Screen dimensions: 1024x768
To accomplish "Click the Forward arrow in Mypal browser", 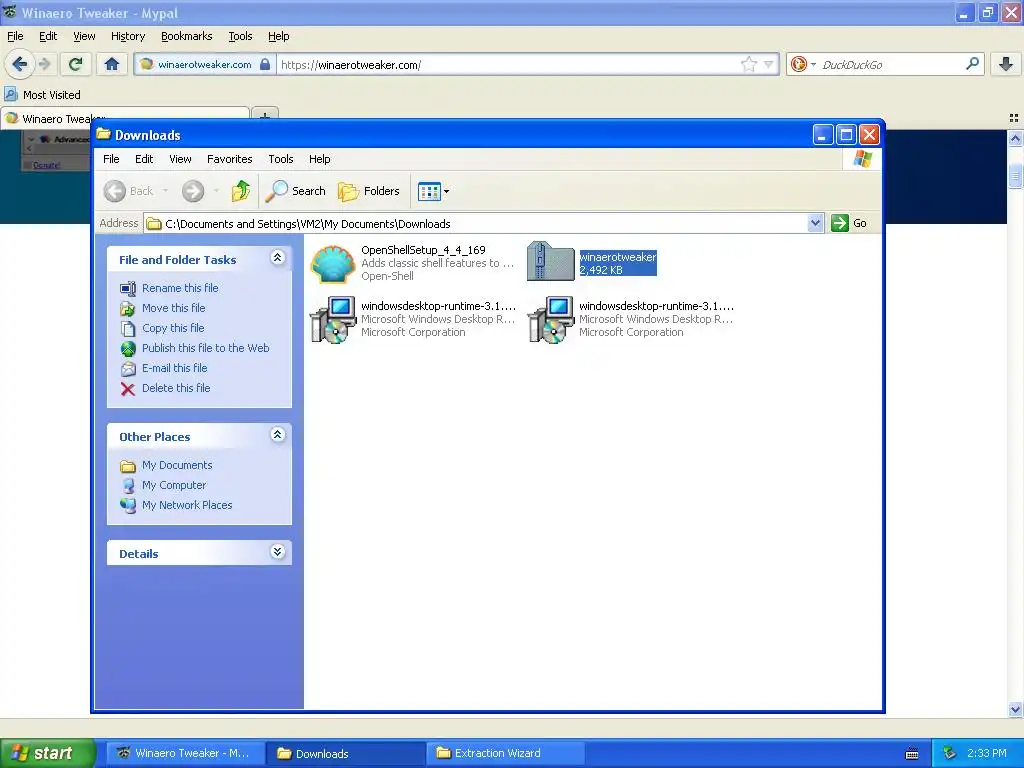I will point(44,64).
